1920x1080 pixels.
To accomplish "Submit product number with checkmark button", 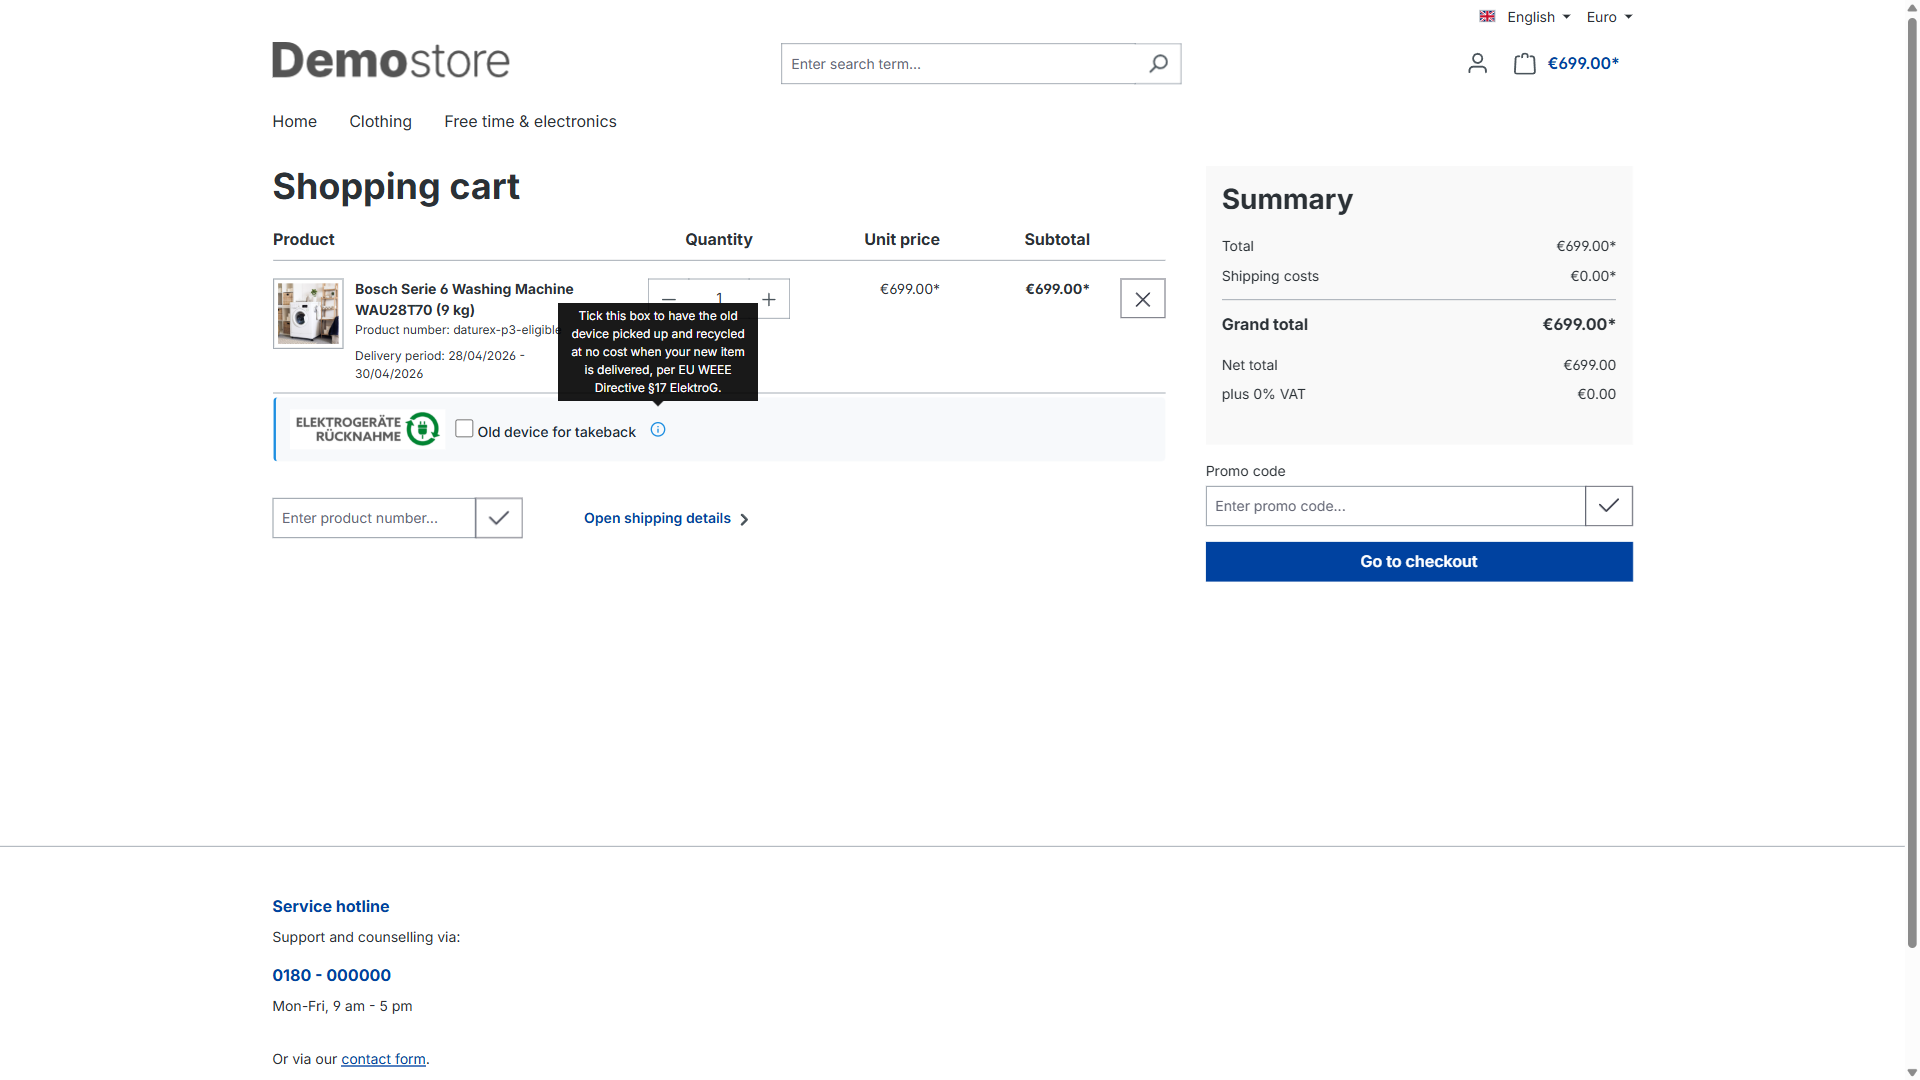I will [499, 518].
